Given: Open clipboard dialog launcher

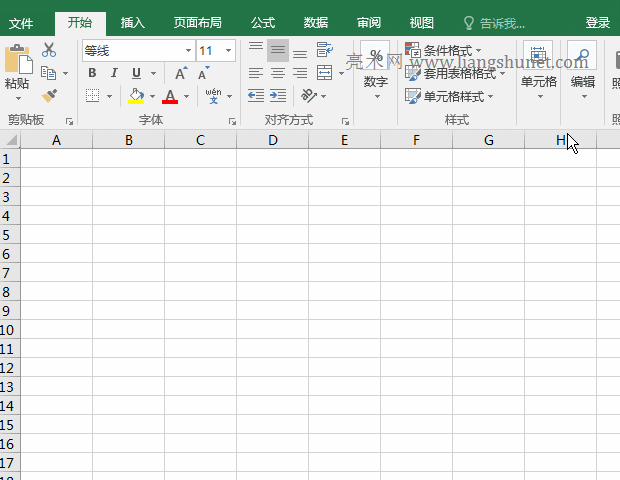Looking at the screenshot, I should 70,121.
